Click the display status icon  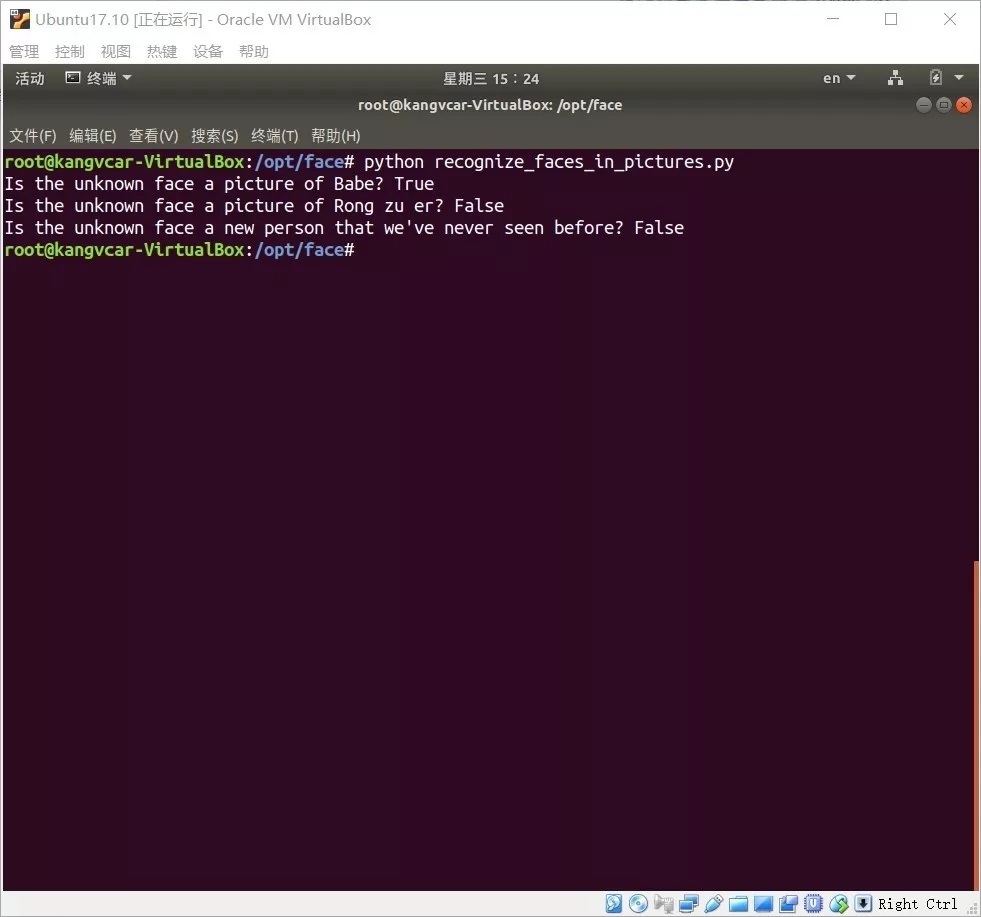click(763, 903)
